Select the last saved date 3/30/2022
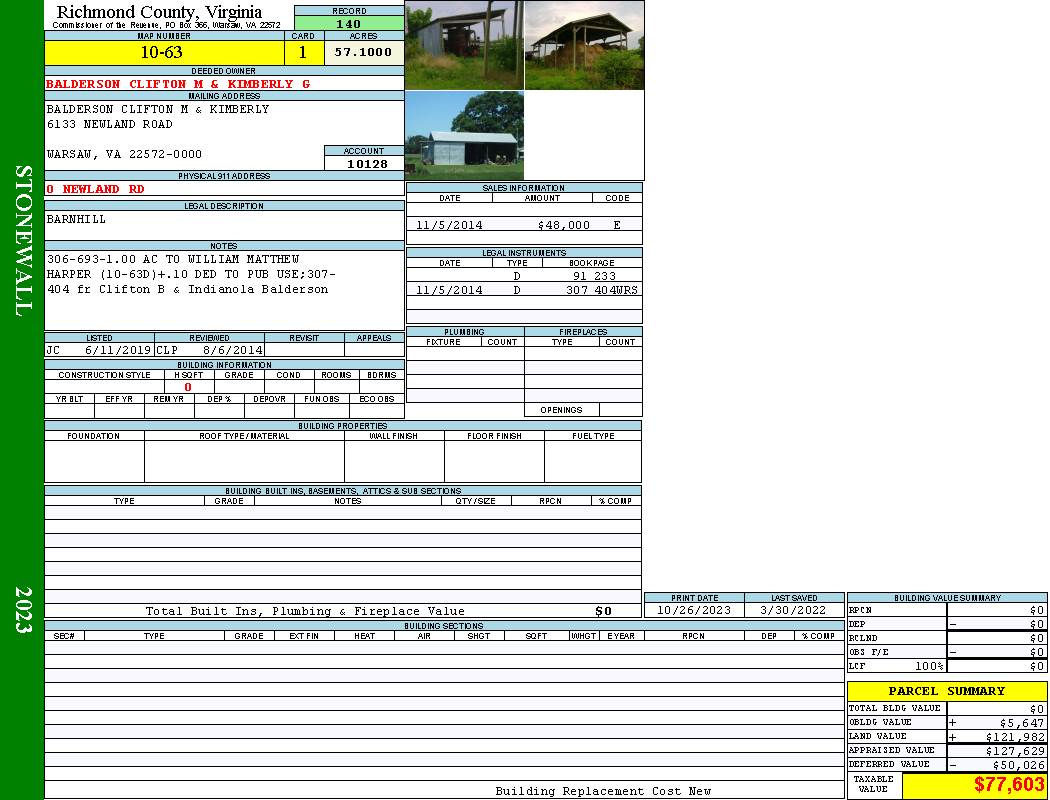 pos(793,610)
